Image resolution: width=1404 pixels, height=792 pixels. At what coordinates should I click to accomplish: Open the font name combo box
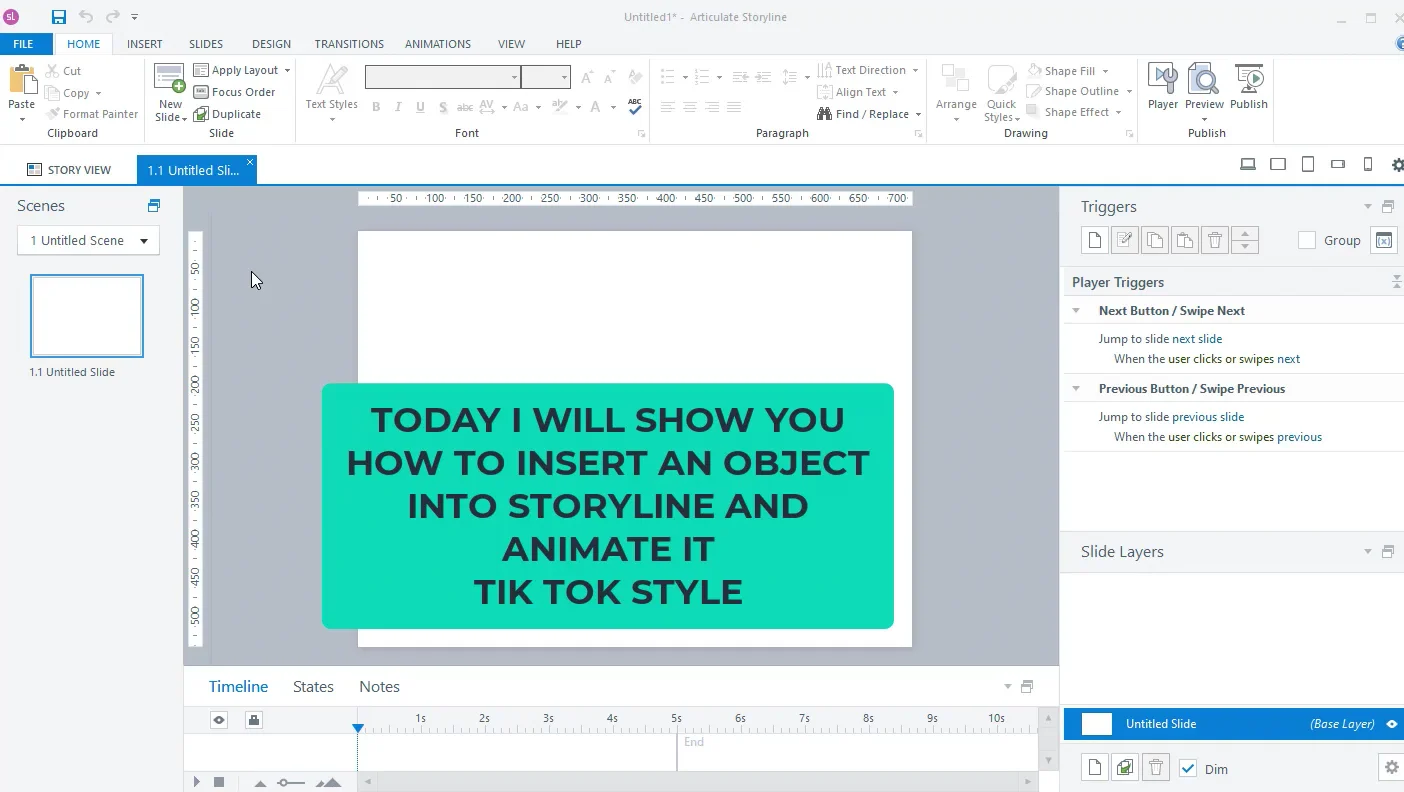pyautogui.click(x=443, y=77)
